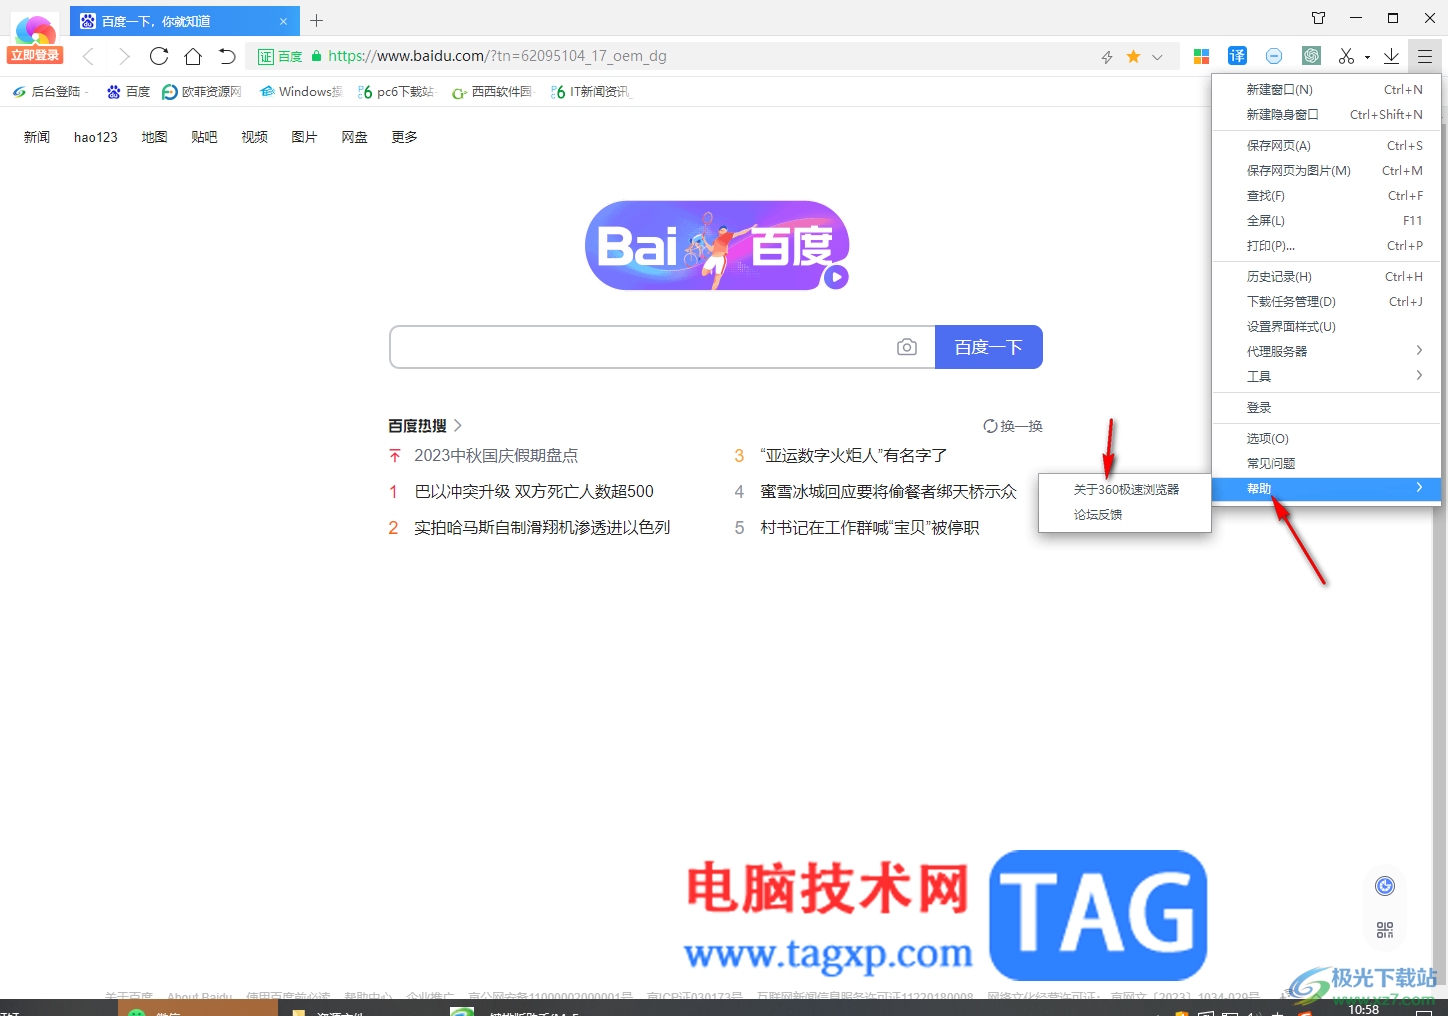Click the 贴吧 link
The image size is (1448, 1016).
[x=204, y=138]
